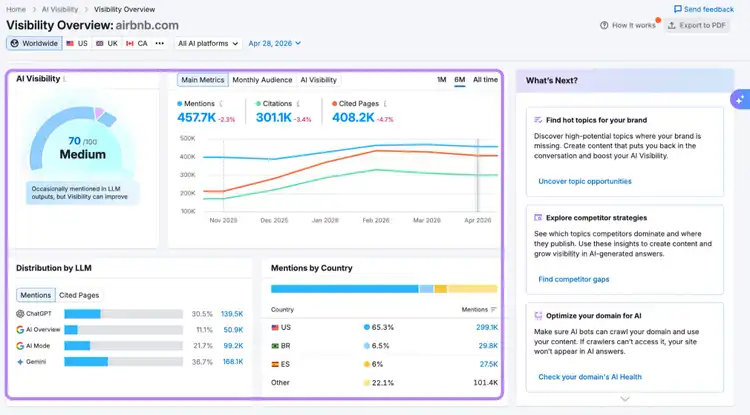Select the Worldwide region filter

34,43
